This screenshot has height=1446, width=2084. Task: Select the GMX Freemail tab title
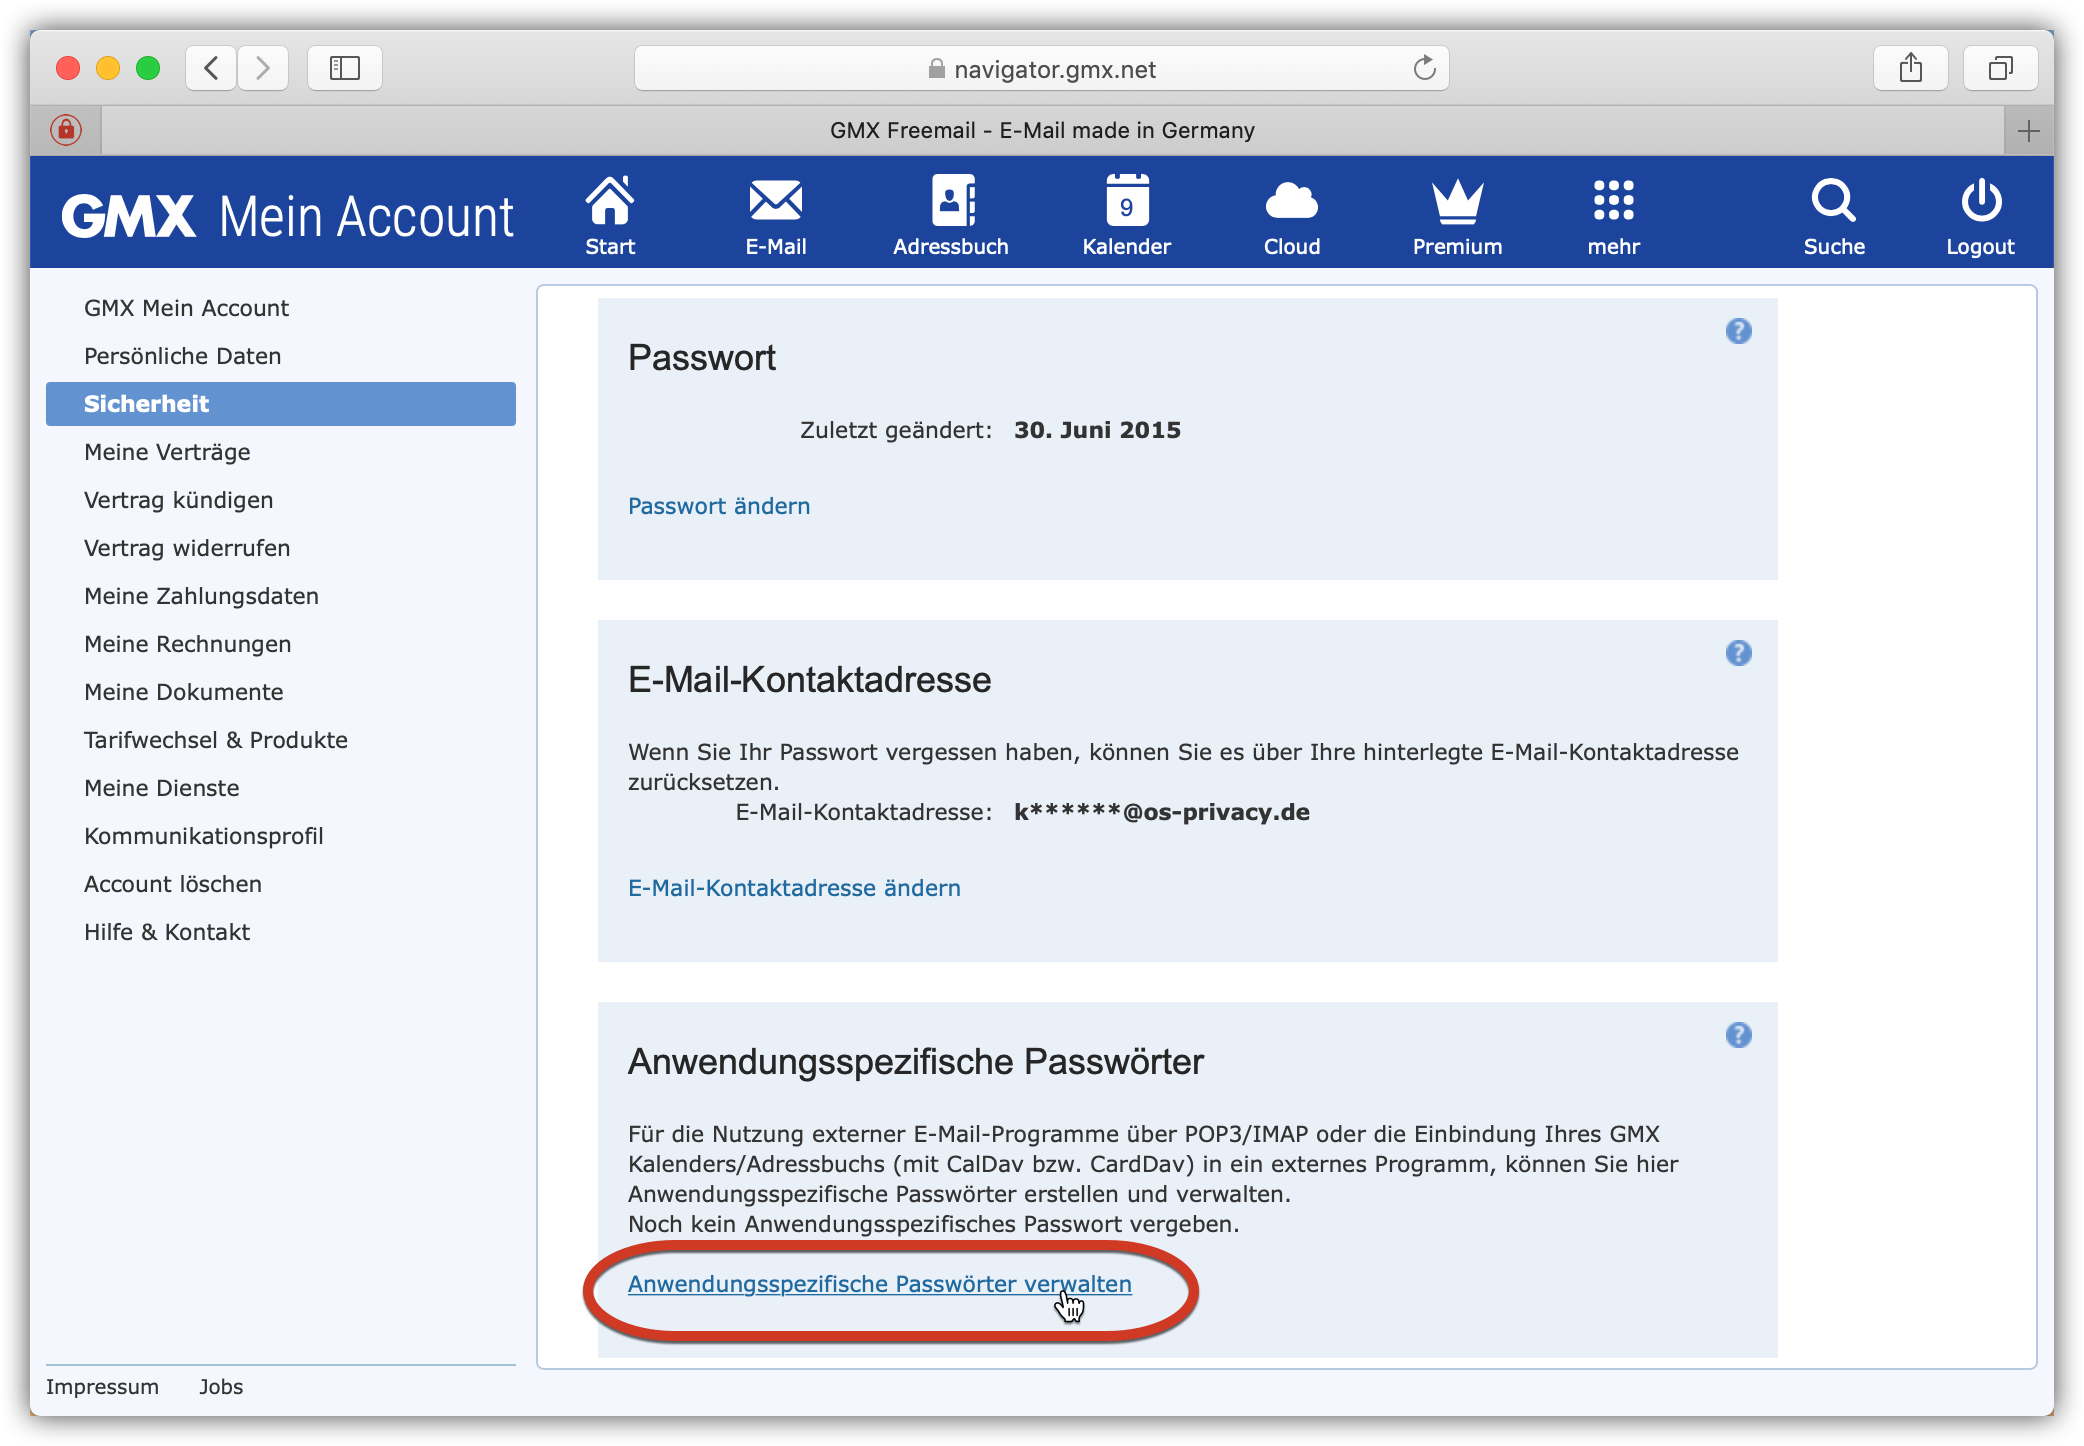(x=1042, y=131)
